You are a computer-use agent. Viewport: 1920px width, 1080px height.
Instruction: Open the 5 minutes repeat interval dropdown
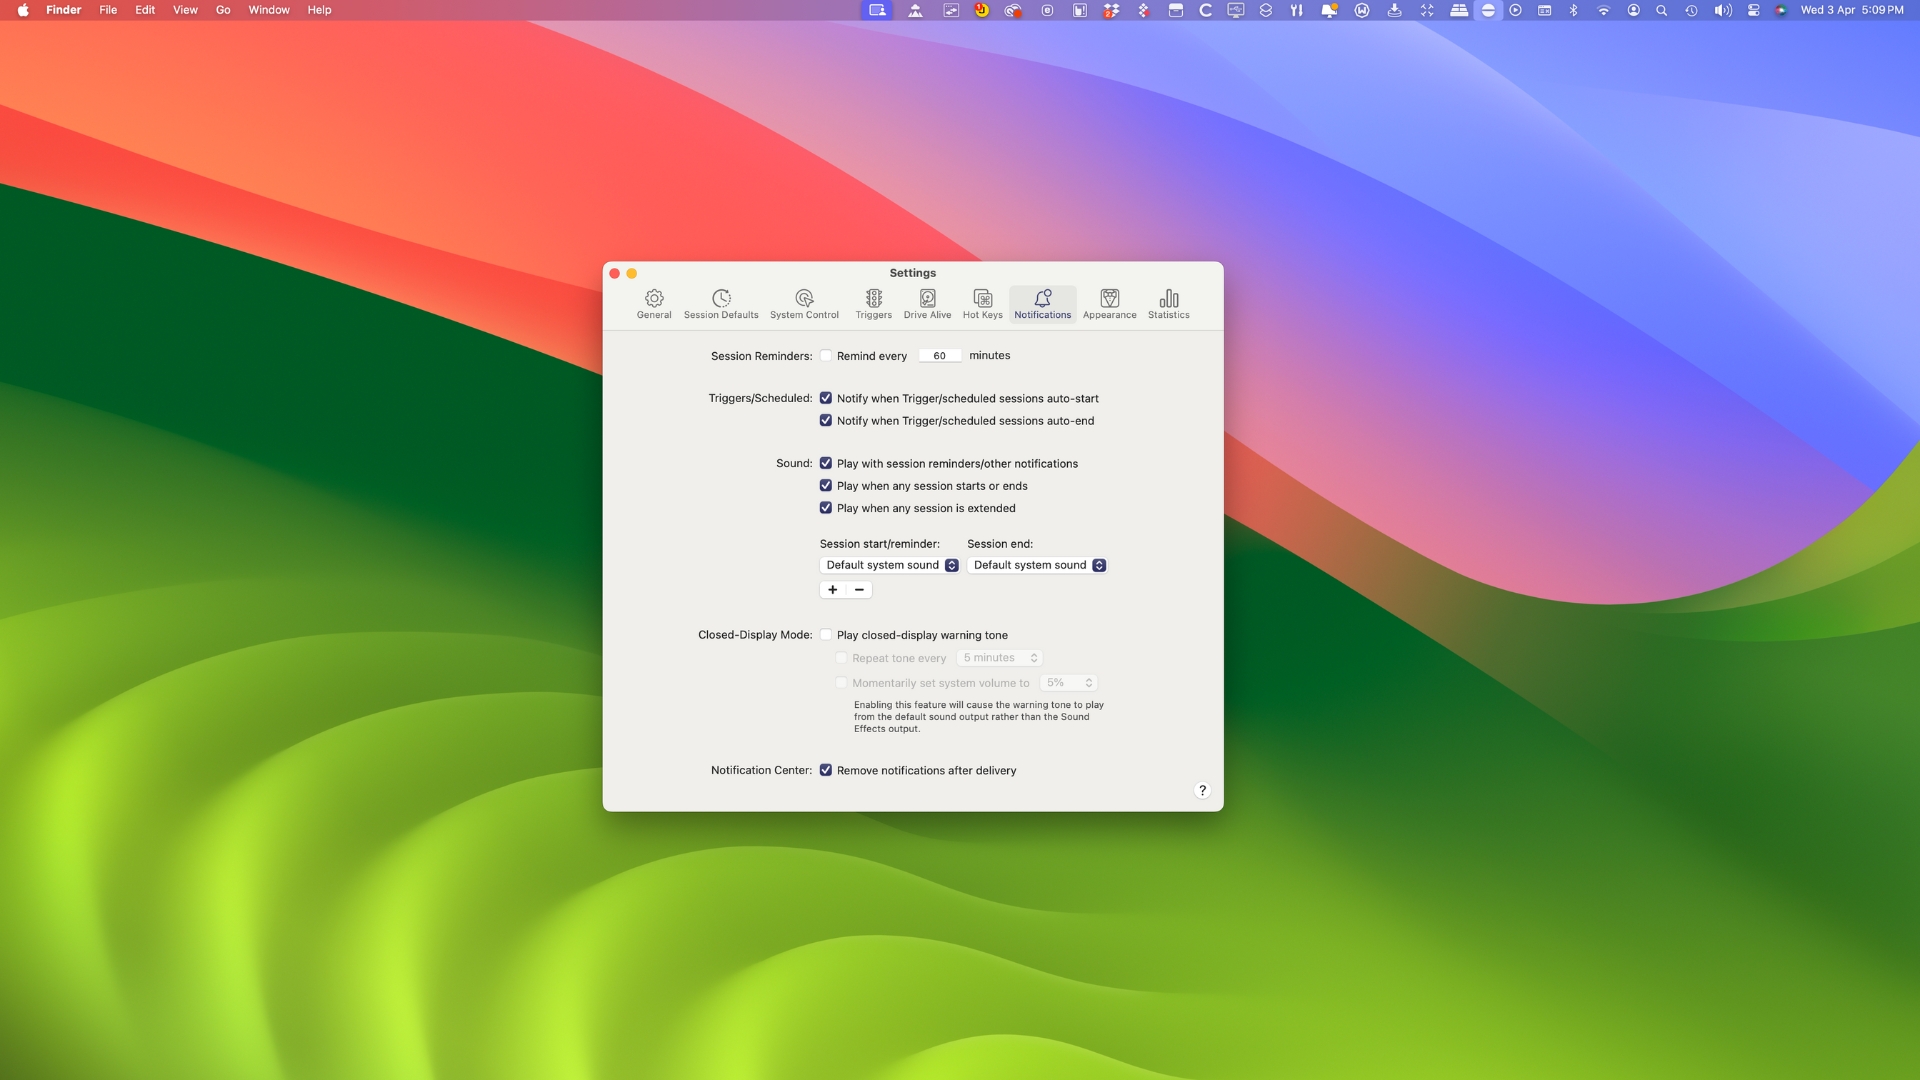pos(999,658)
